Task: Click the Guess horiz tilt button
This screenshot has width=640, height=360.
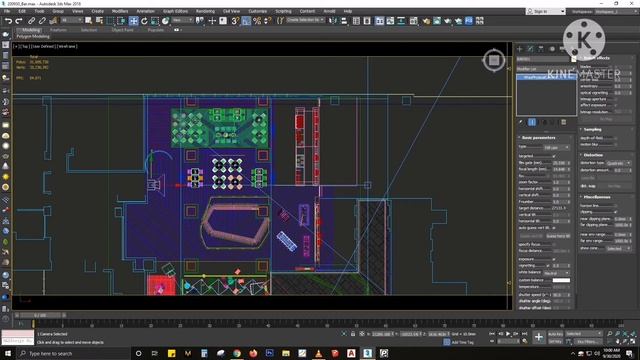Action: click(558, 236)
